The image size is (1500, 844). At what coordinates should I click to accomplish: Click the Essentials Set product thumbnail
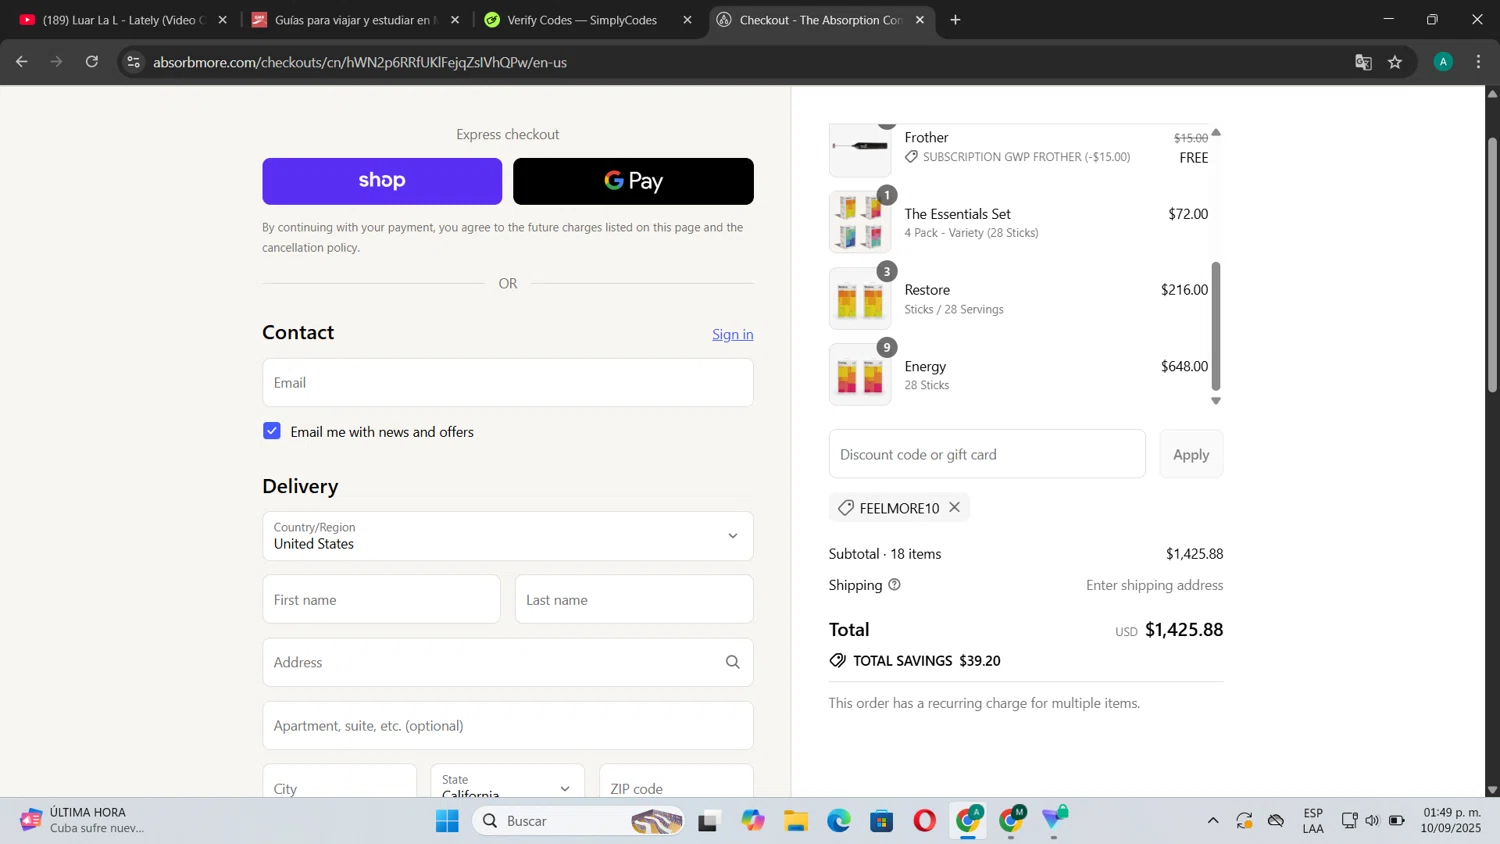860,222
